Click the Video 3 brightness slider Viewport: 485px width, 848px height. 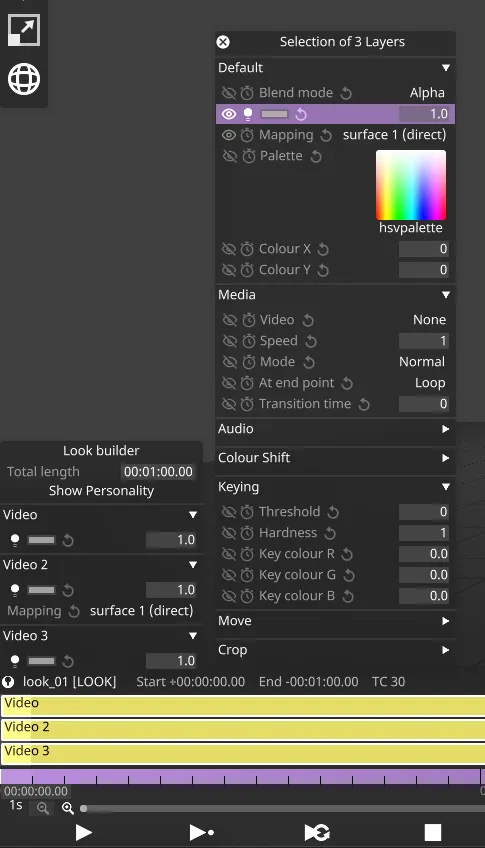42,661
